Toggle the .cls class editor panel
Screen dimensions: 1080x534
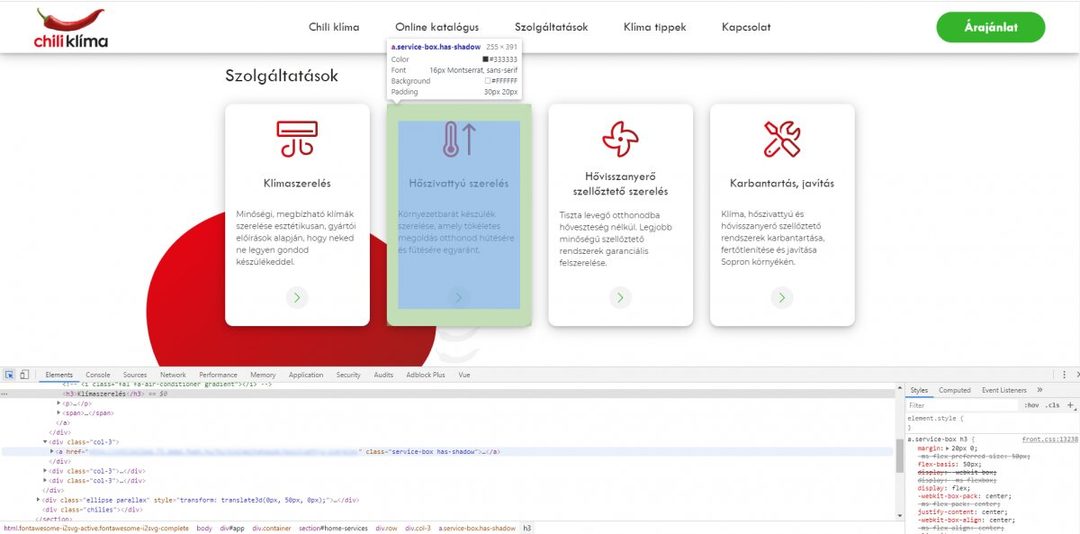1054,406
